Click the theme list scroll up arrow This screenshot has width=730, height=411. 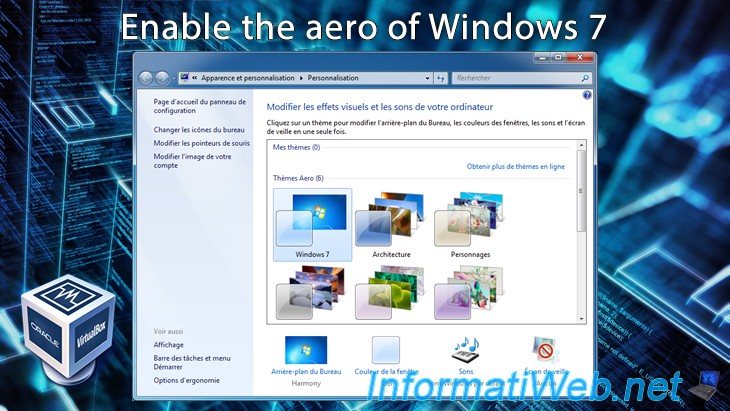click(x=581, y=146)
